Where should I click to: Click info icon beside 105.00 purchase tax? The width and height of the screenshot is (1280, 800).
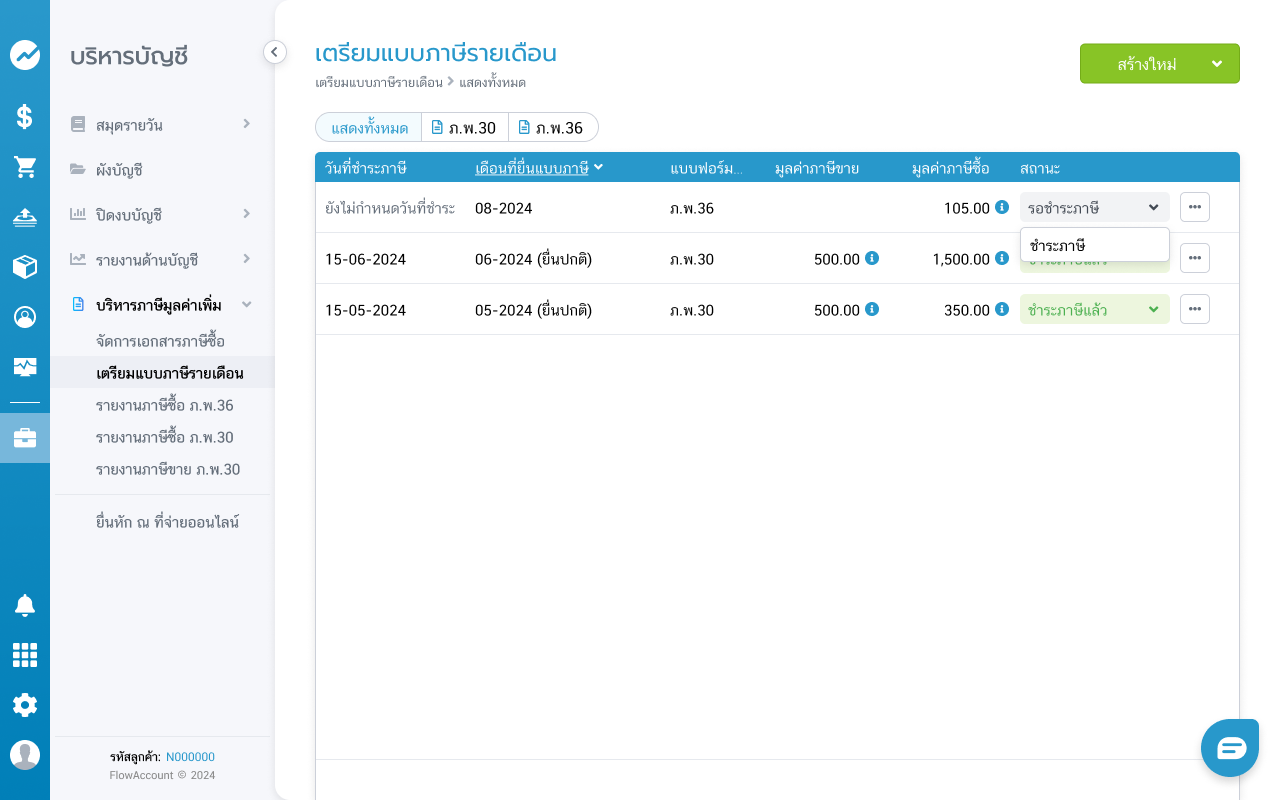click(x=1002, y=207)
